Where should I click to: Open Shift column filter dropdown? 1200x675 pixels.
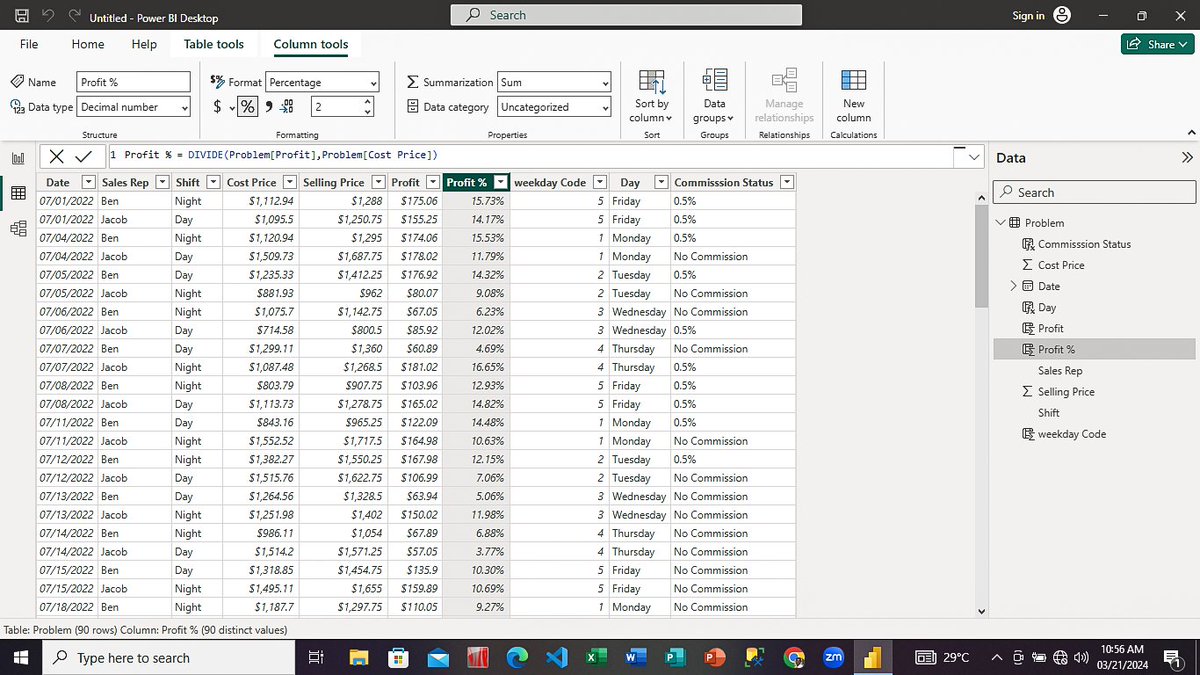[212, 182]
